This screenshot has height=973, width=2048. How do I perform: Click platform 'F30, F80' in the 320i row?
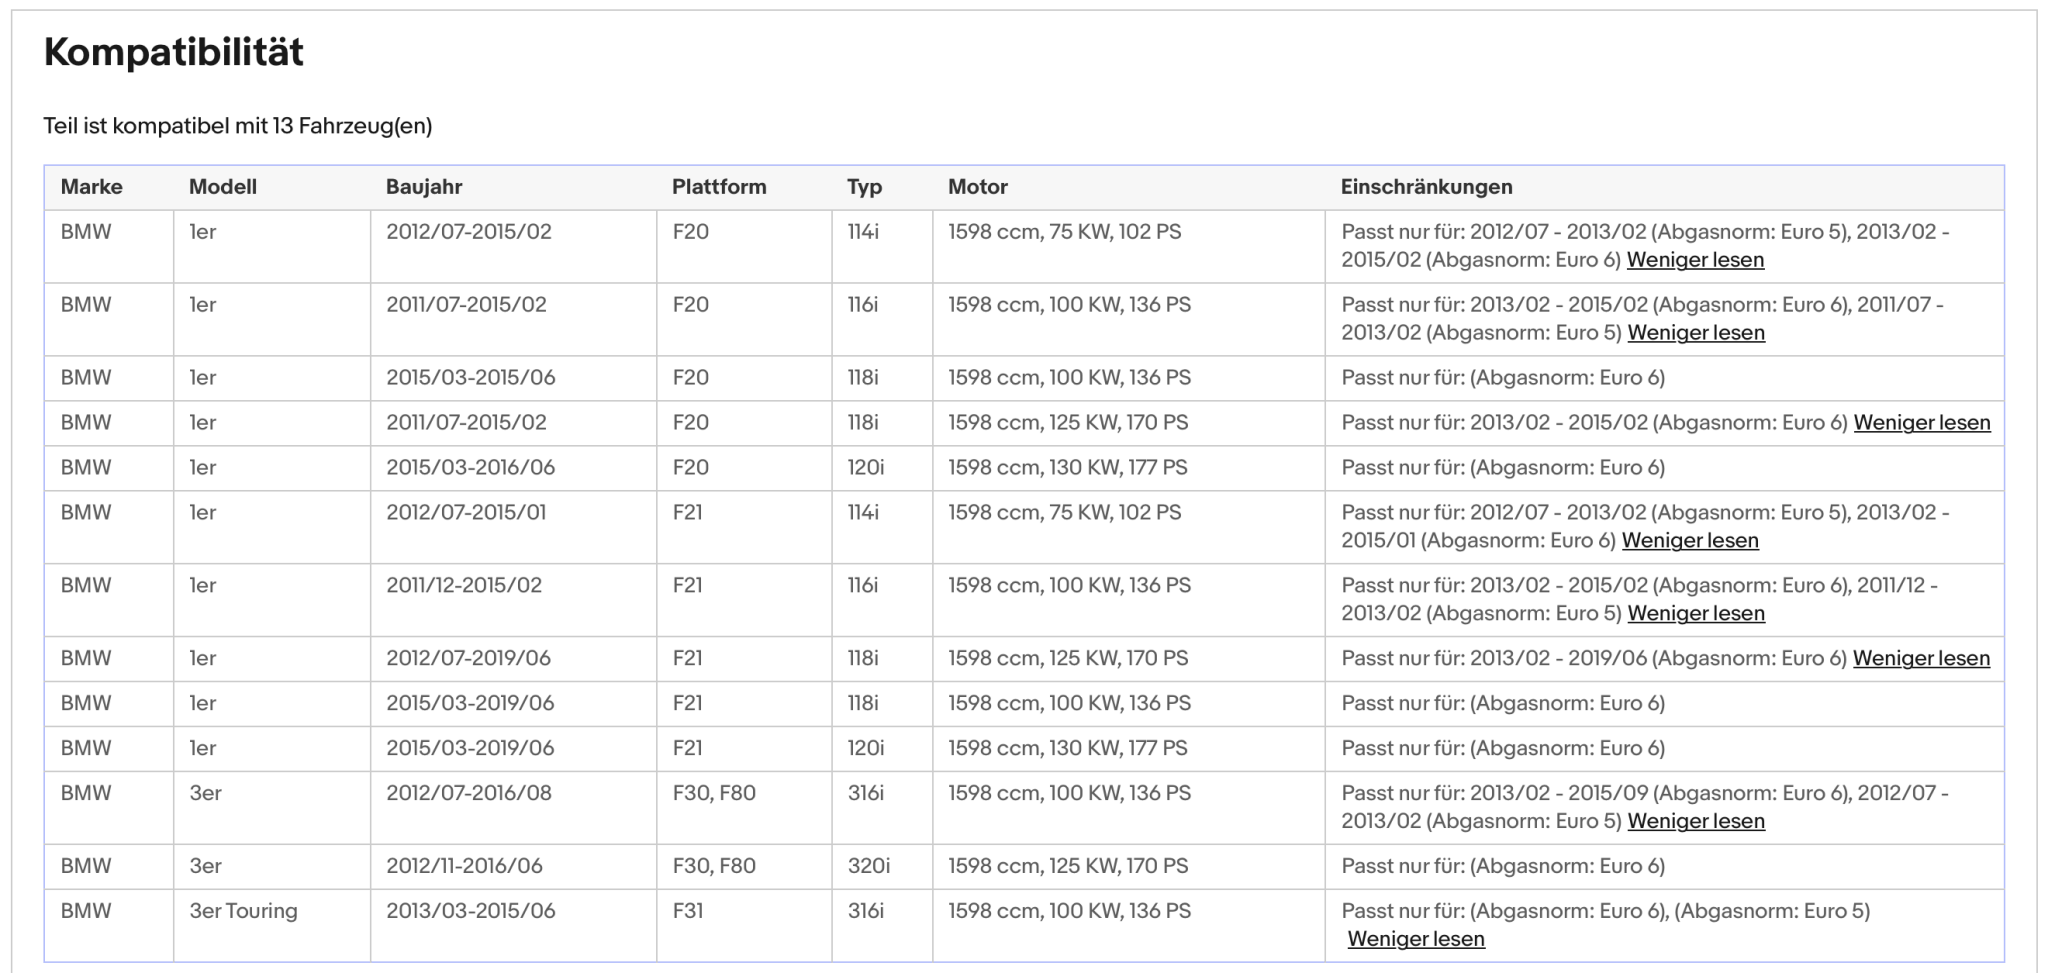[714, 867]
